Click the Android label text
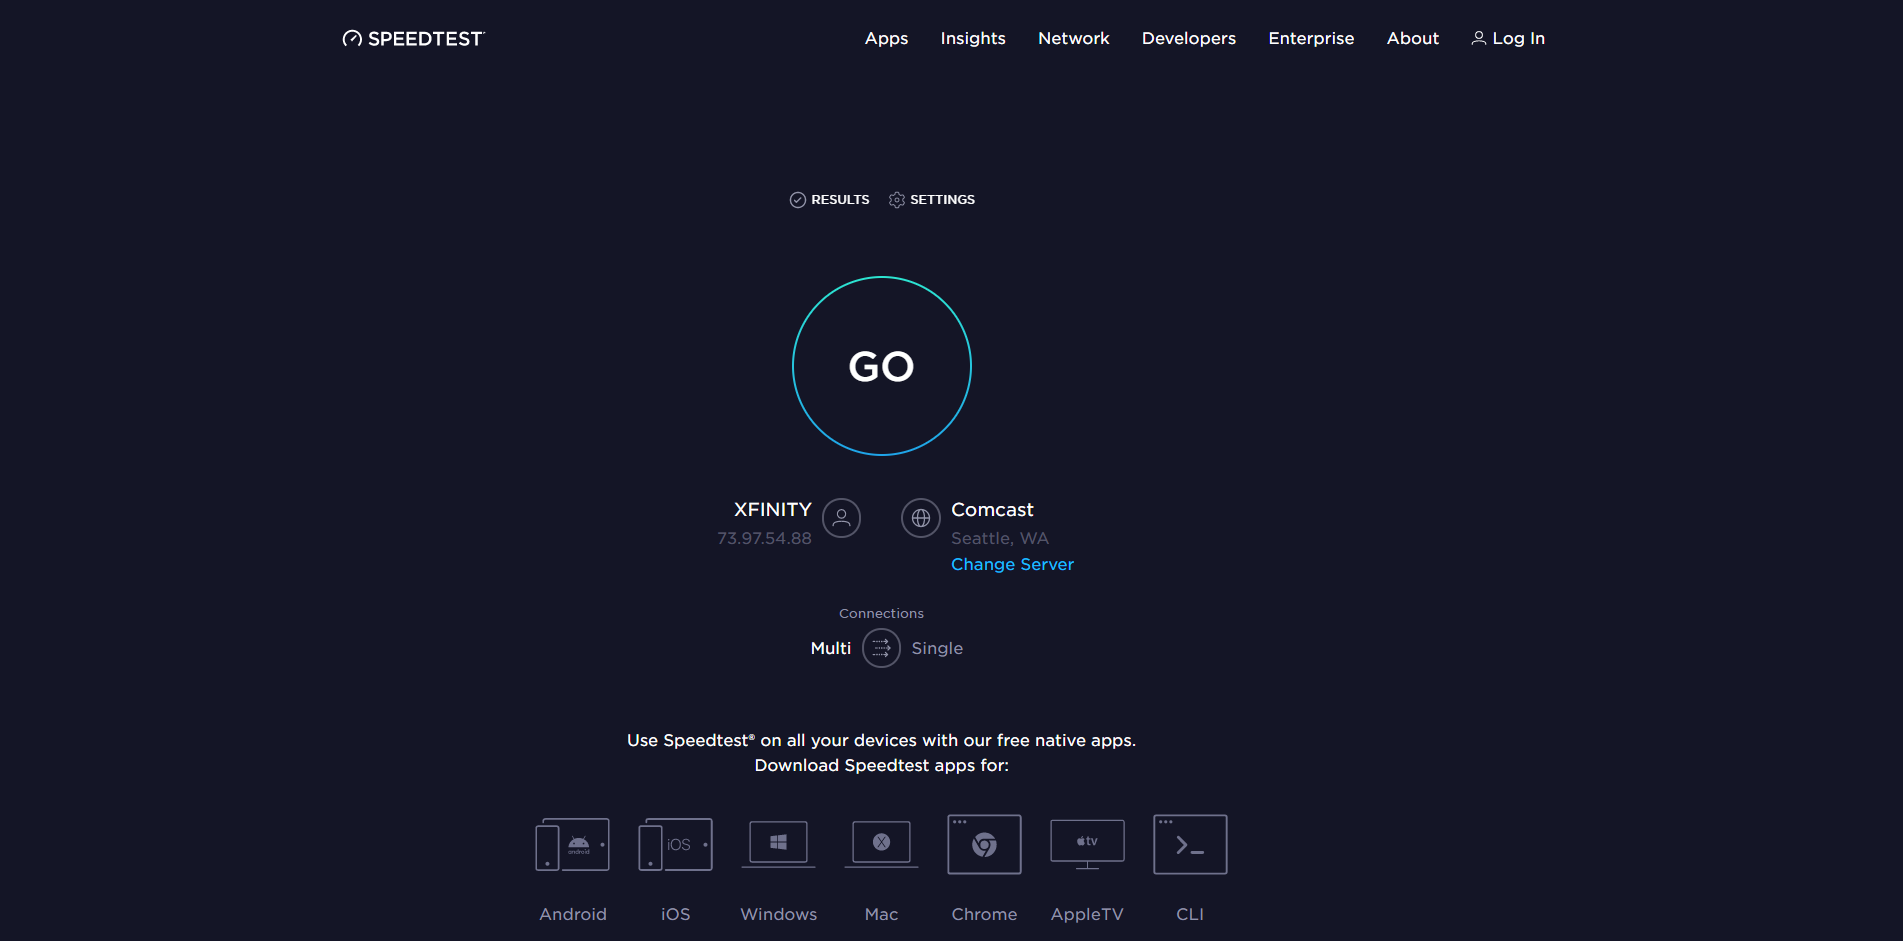This screenshot has height=941, width=1903. click(x=573, y=914)
